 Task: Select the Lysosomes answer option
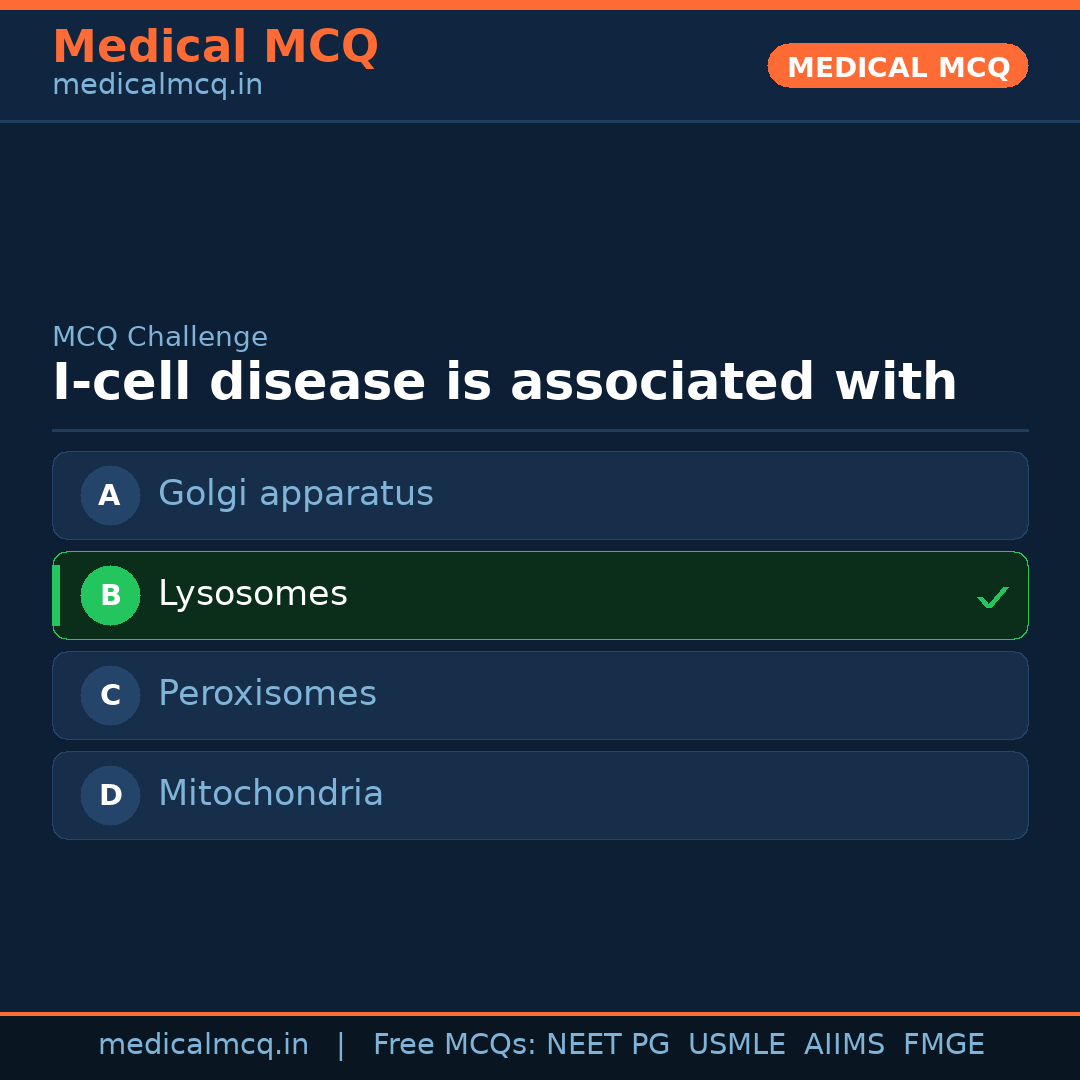coord(540,595)
